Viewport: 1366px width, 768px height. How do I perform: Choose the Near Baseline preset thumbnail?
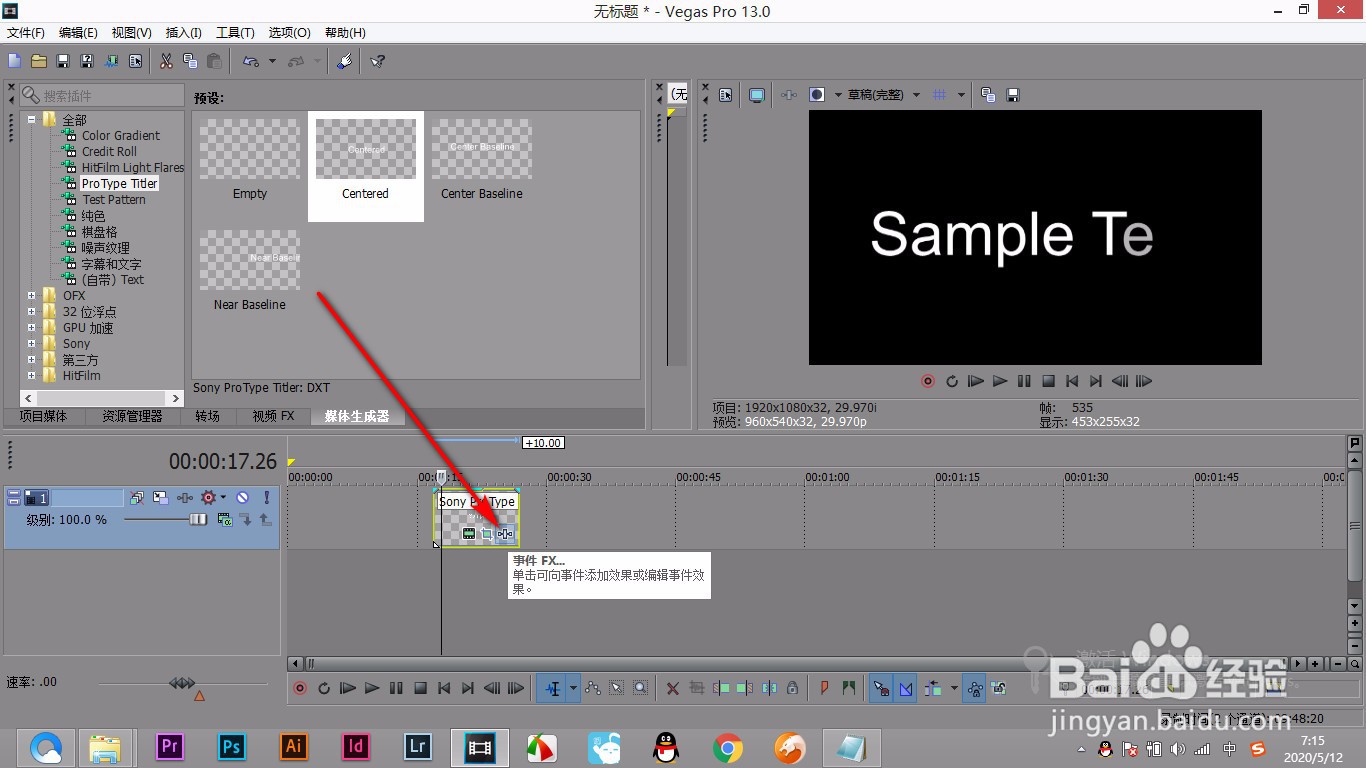tap(250, 260)
